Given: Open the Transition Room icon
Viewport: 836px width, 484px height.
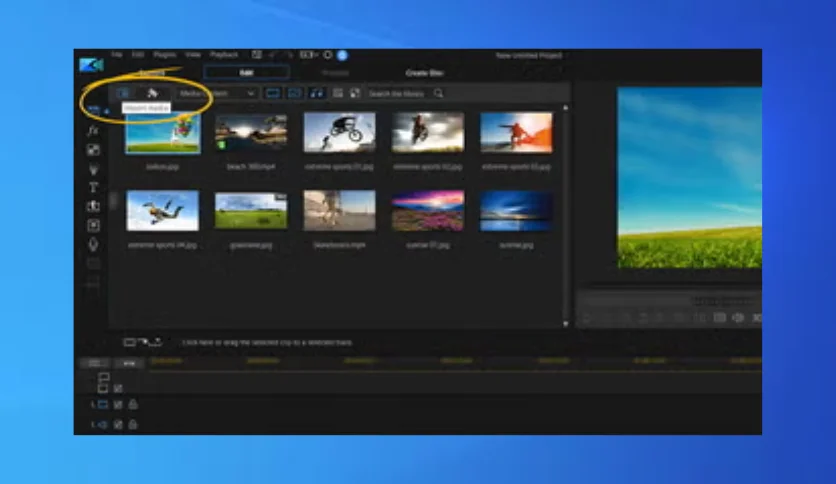Looking at the screenshot, I should coord(93,206).
